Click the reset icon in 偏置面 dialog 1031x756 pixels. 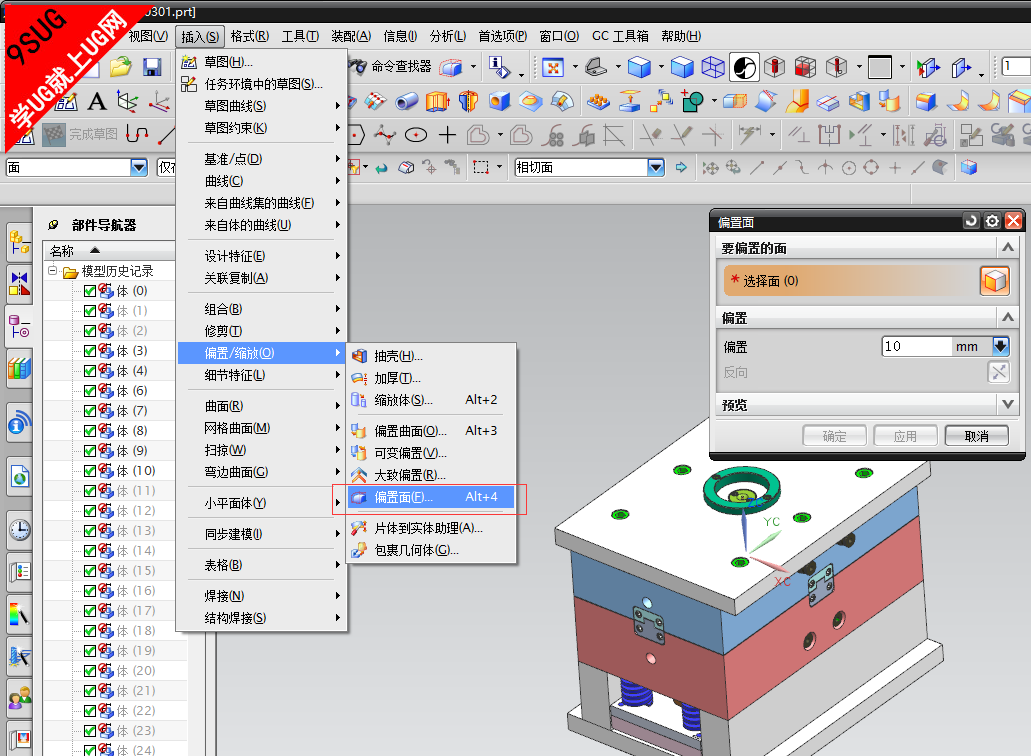tap(972, 221)
